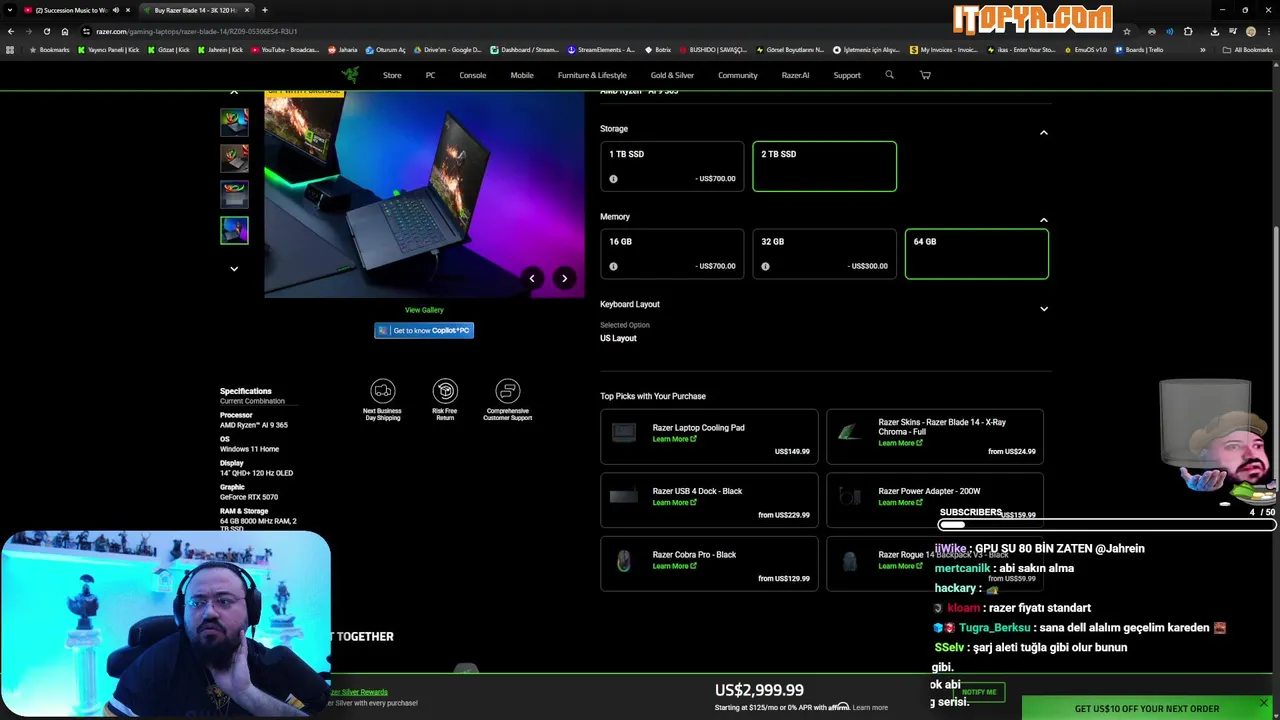
Task: Dismiss the US$10 off next order banner
Action: 1264,703
